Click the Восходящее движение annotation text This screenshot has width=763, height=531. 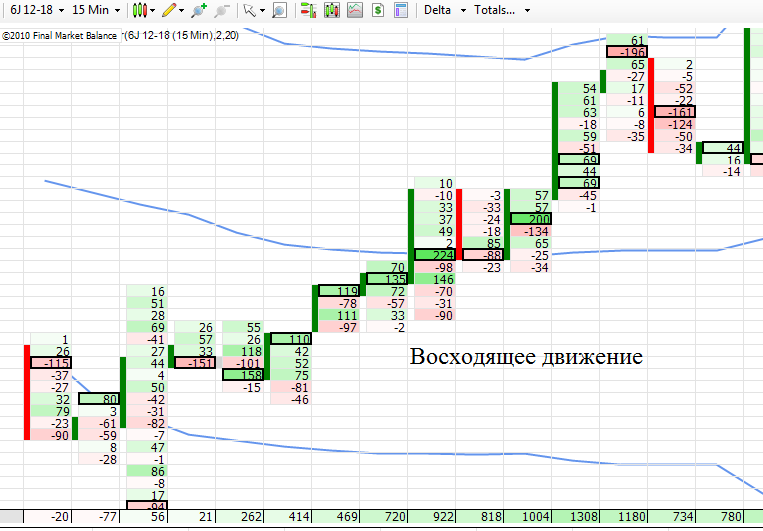pos(526,357)
